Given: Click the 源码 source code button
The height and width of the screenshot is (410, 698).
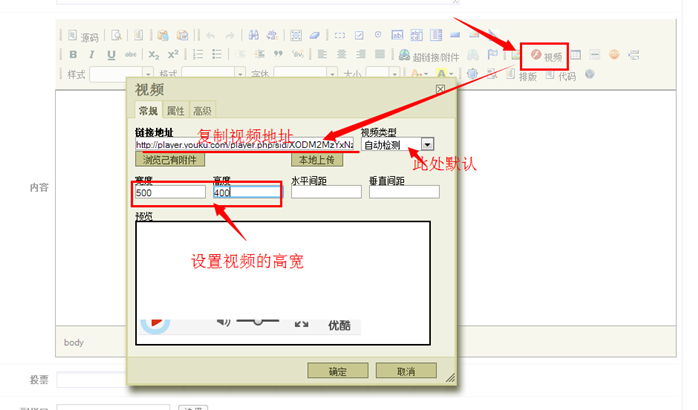Looking at the screenshot, I should (x=82, y=36).
